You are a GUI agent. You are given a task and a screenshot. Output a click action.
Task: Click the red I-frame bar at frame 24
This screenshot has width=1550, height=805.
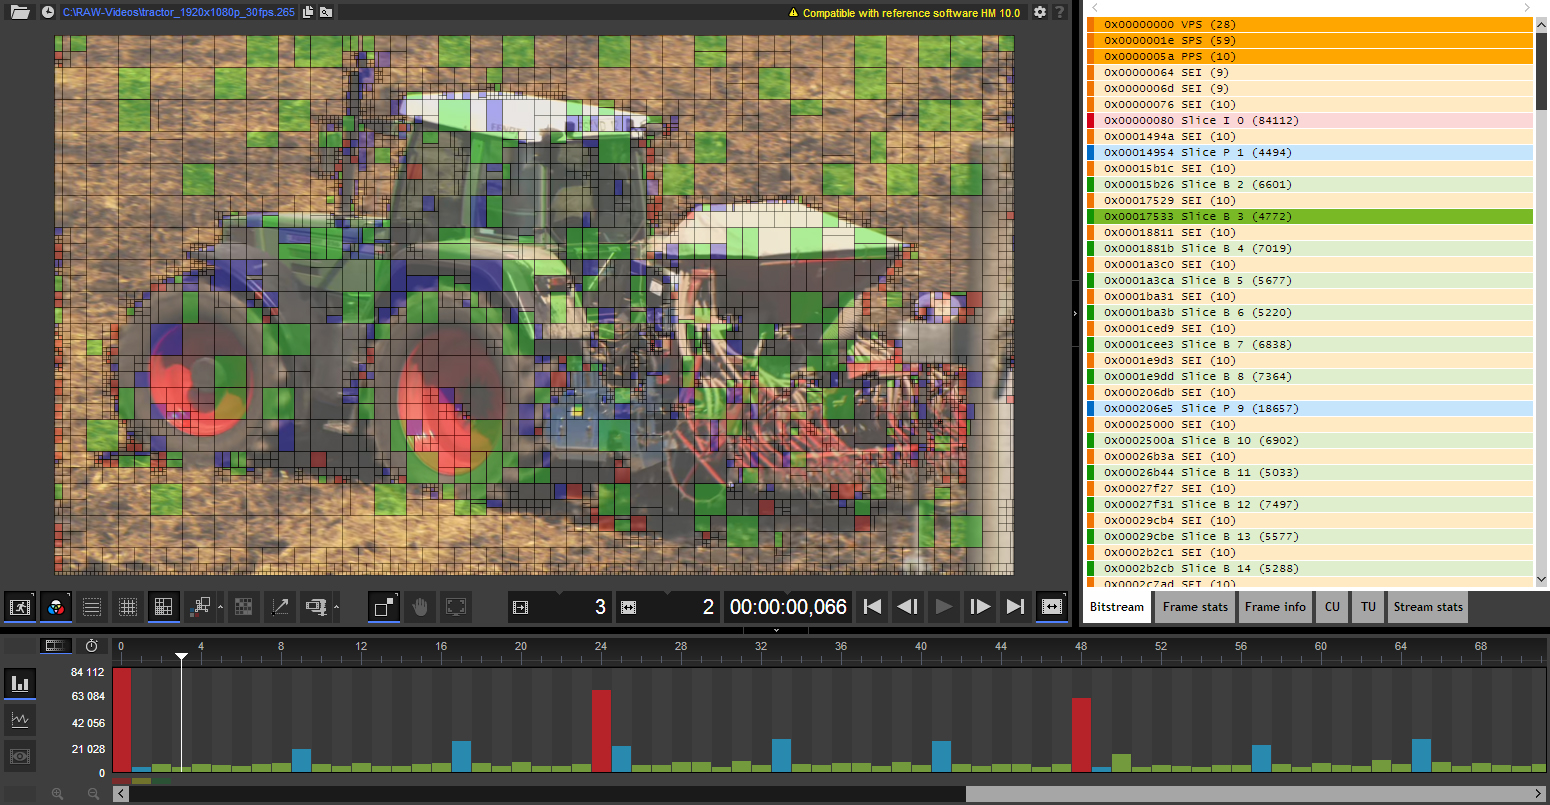coord(601,730)
